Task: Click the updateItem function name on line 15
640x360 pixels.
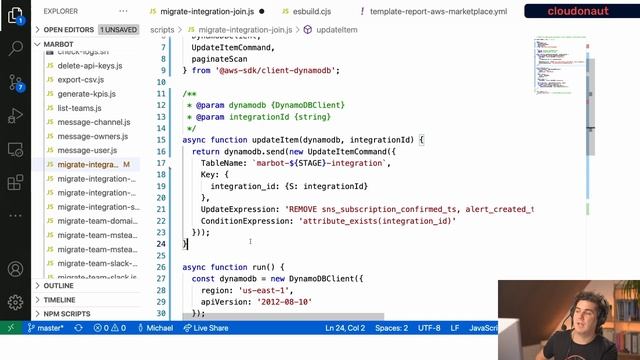Action: pyautogui.click(x=275, y=140)
